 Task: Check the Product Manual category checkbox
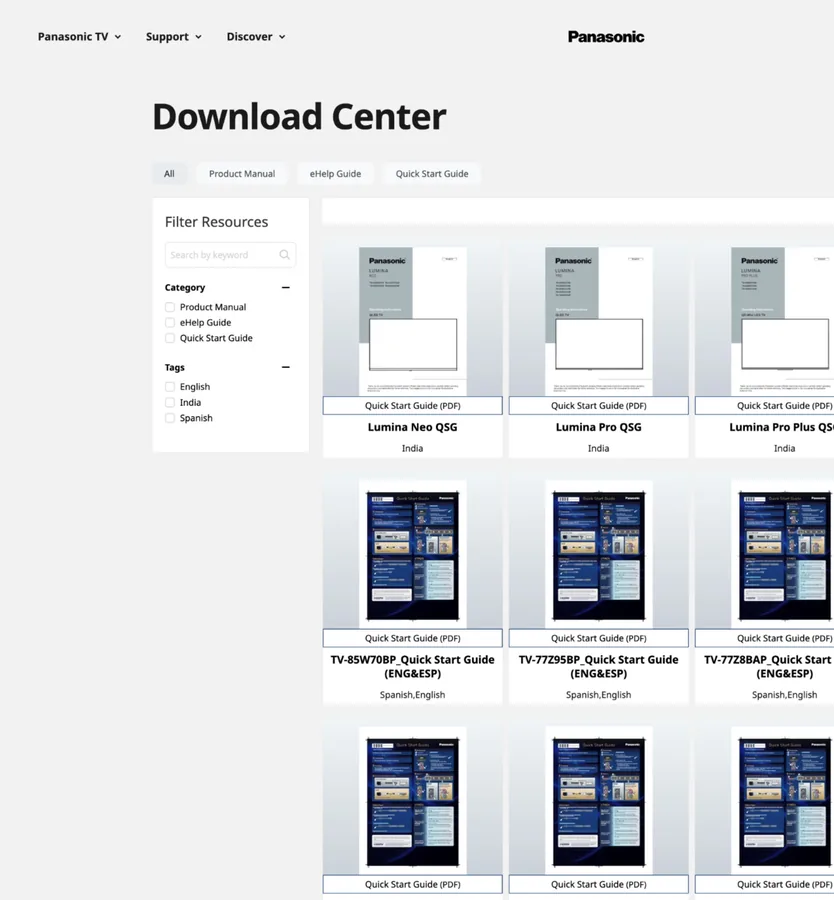point(170,307)
